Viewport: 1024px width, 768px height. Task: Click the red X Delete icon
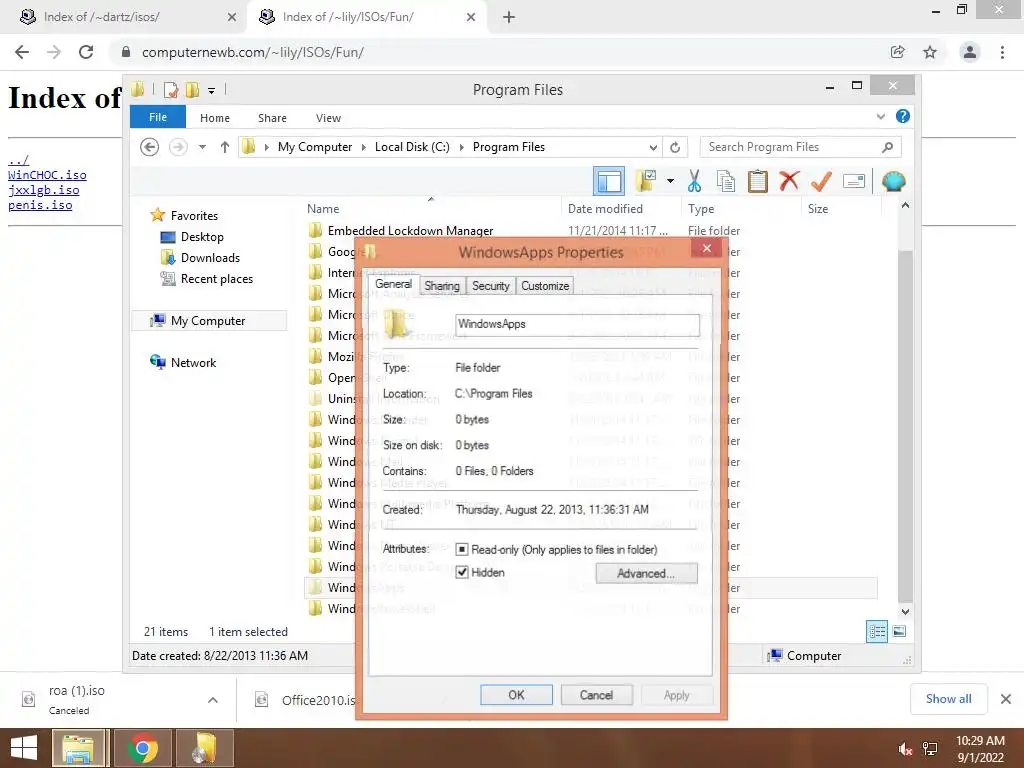pos(789,181)
